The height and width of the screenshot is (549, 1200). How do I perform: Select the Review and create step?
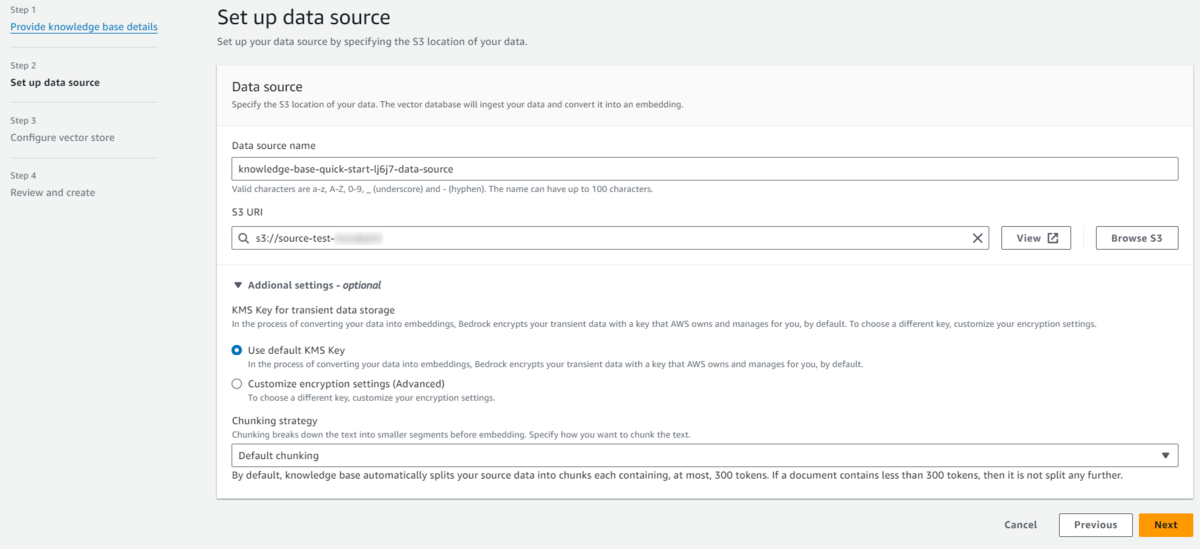53,193
